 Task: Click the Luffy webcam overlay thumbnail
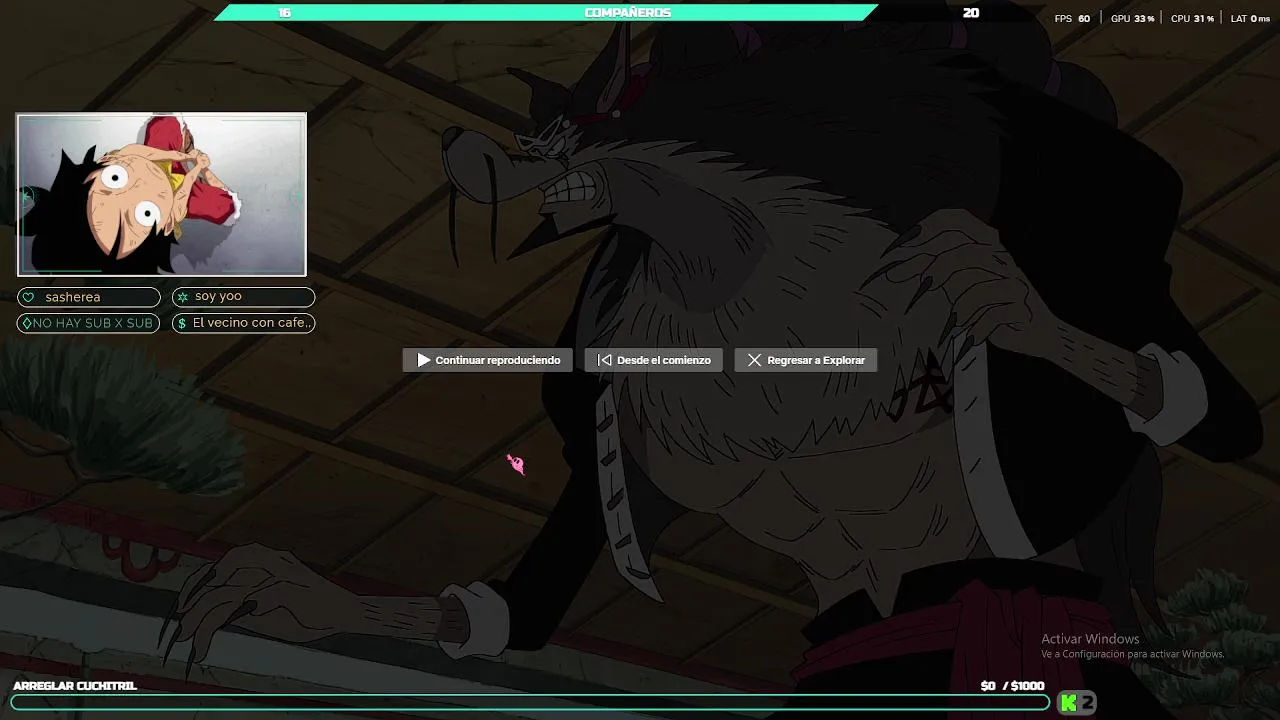click(161, 194)
